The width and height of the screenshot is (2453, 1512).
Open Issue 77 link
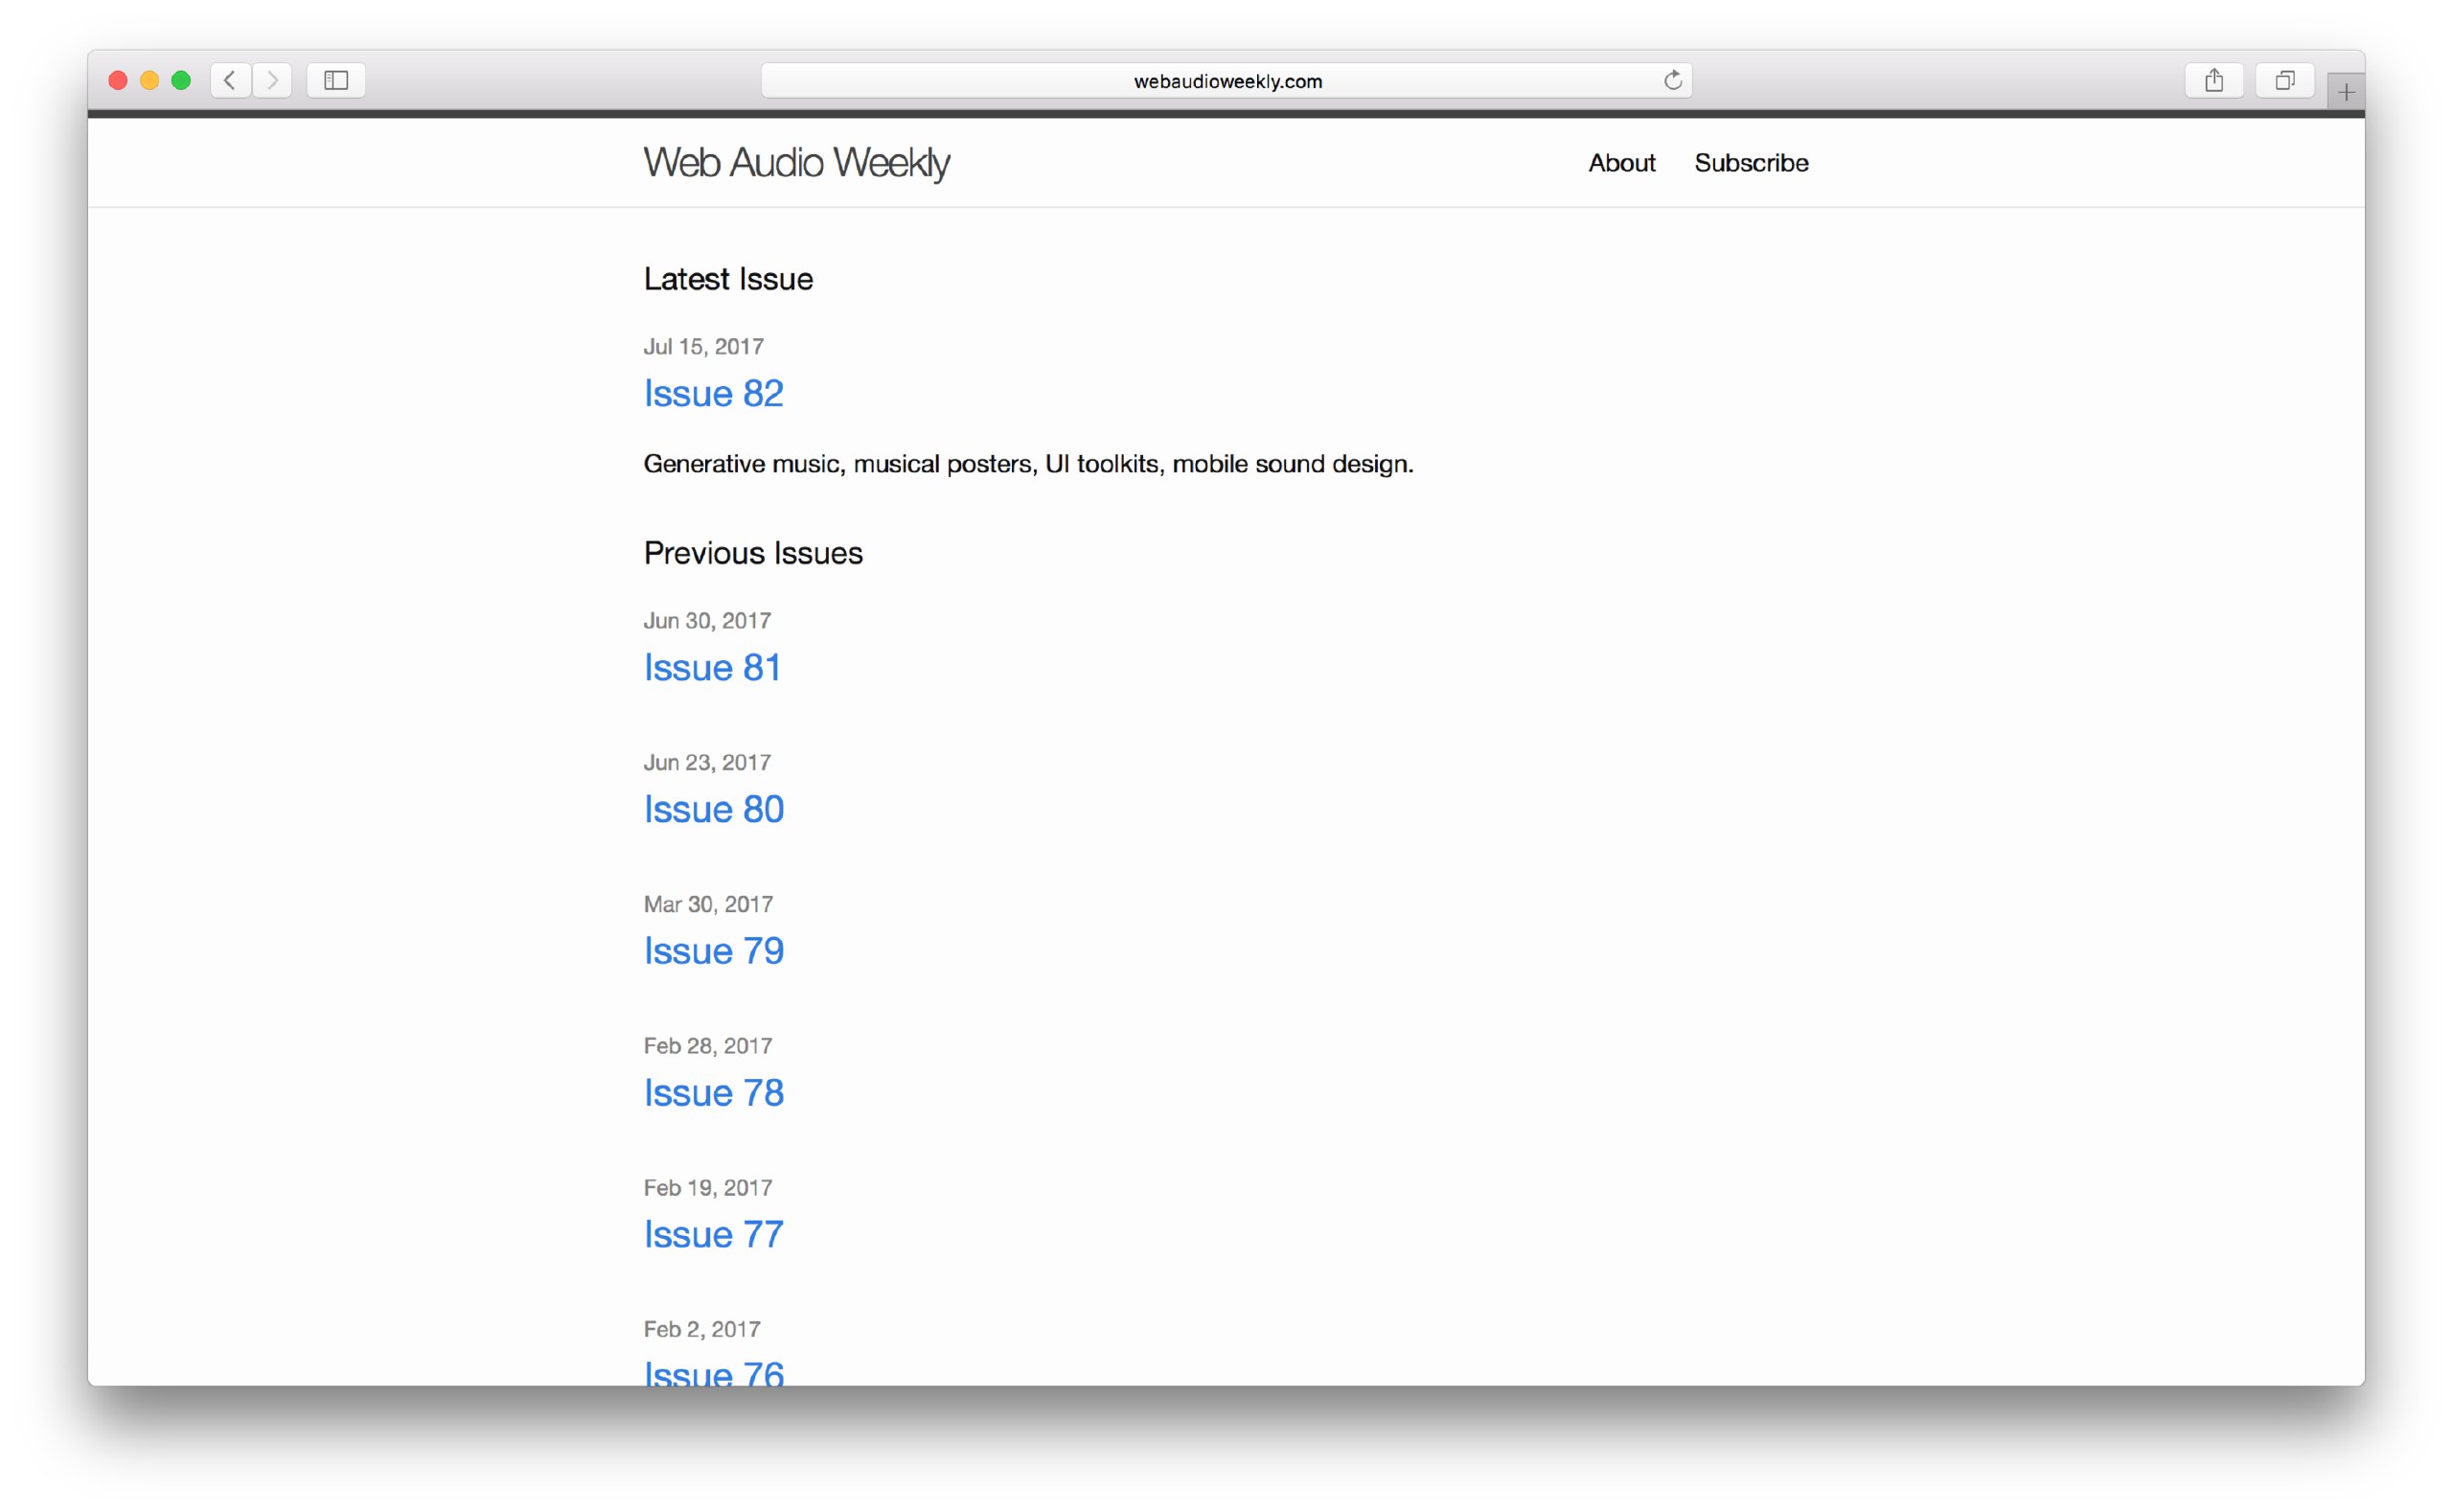[713, 1234]
